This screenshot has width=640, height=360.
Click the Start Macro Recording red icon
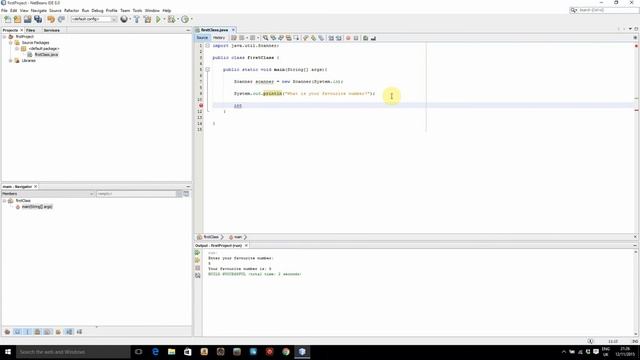point(348,38)
